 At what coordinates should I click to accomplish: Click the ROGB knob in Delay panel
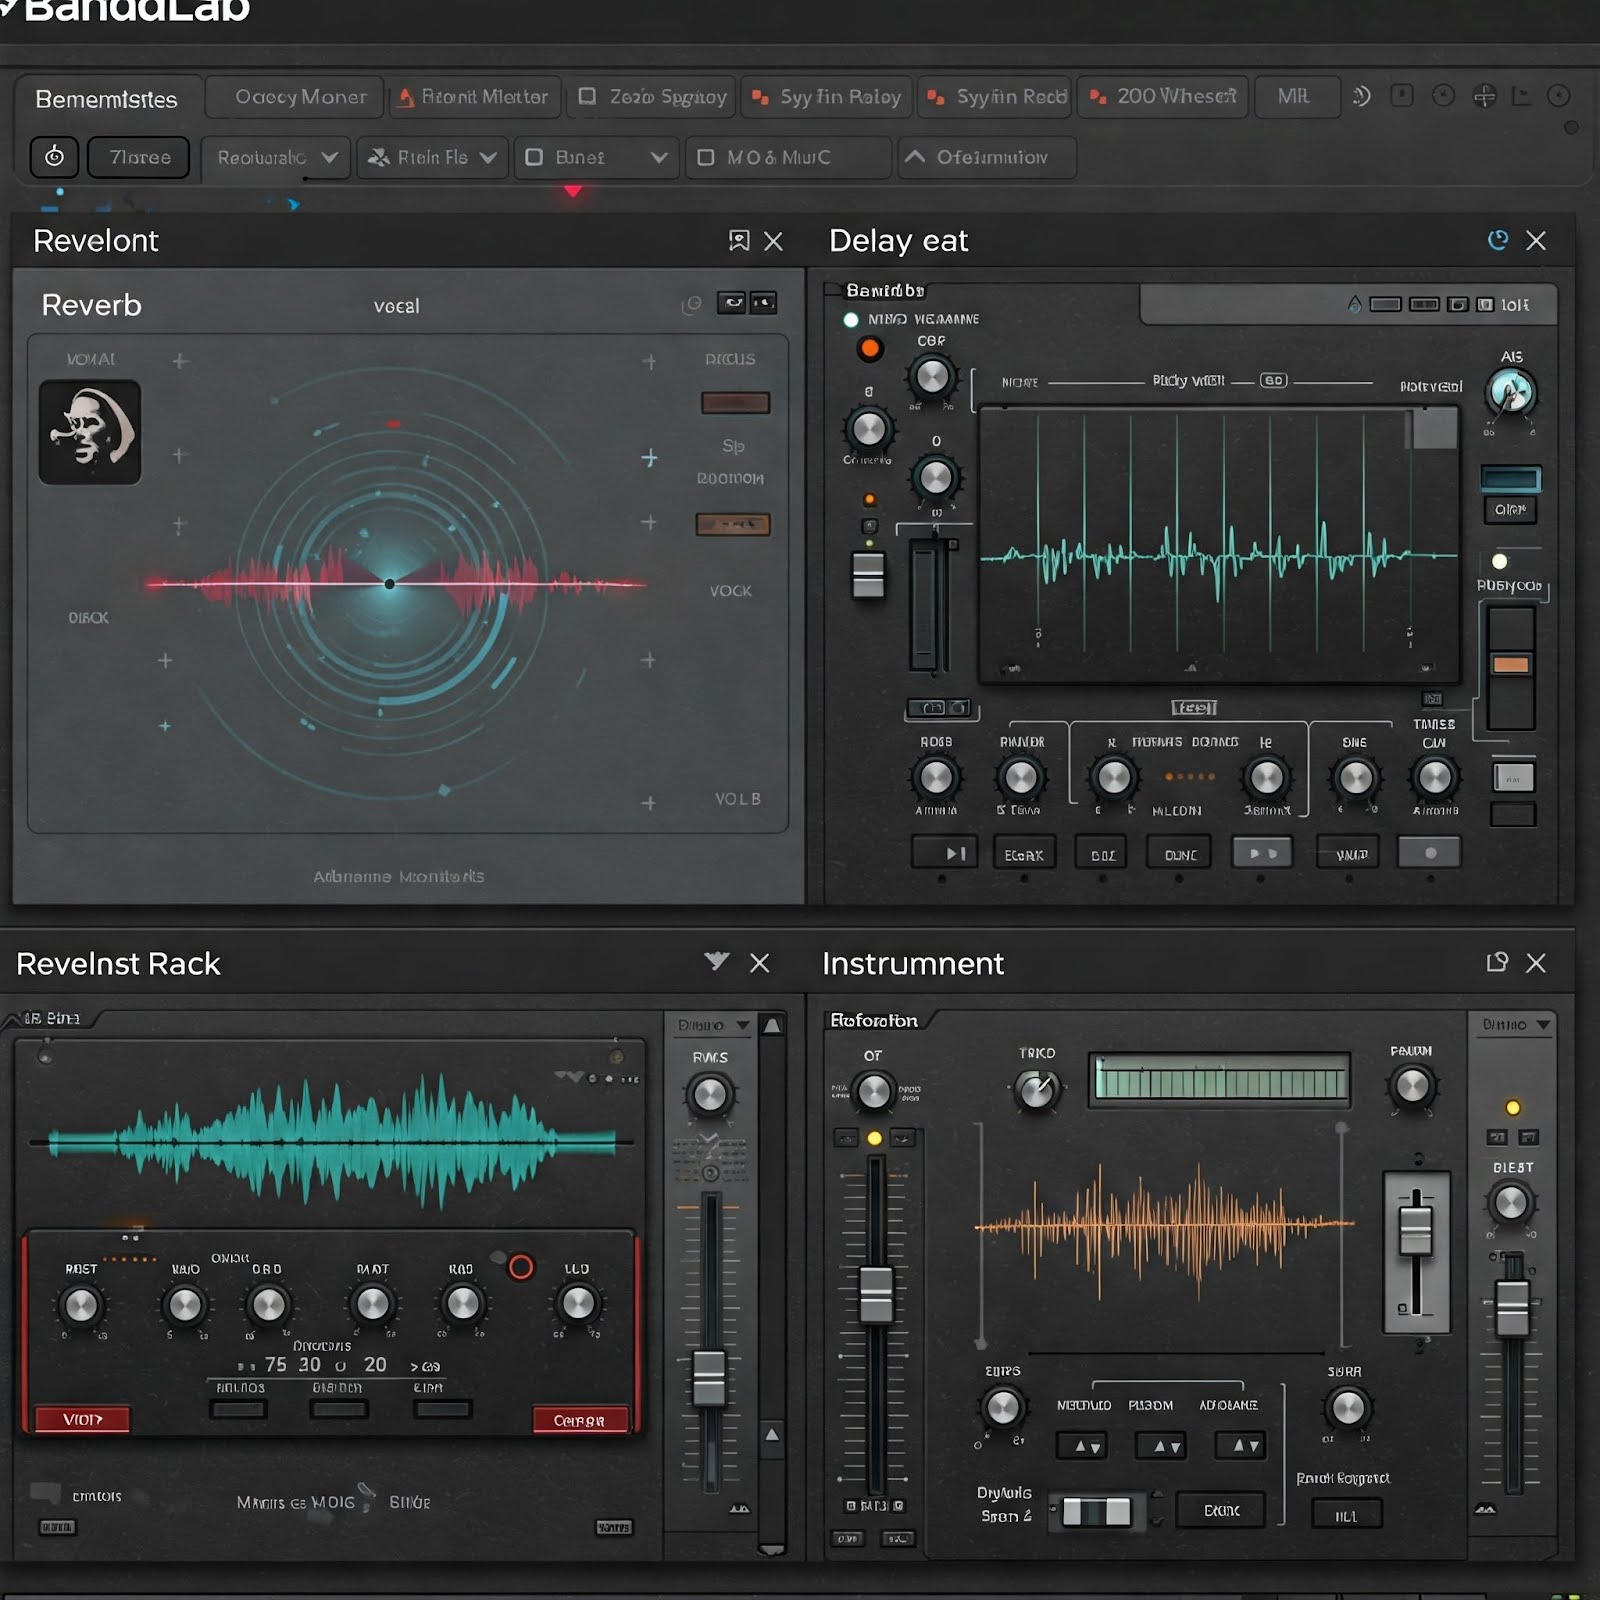click(x=936, y=777)
